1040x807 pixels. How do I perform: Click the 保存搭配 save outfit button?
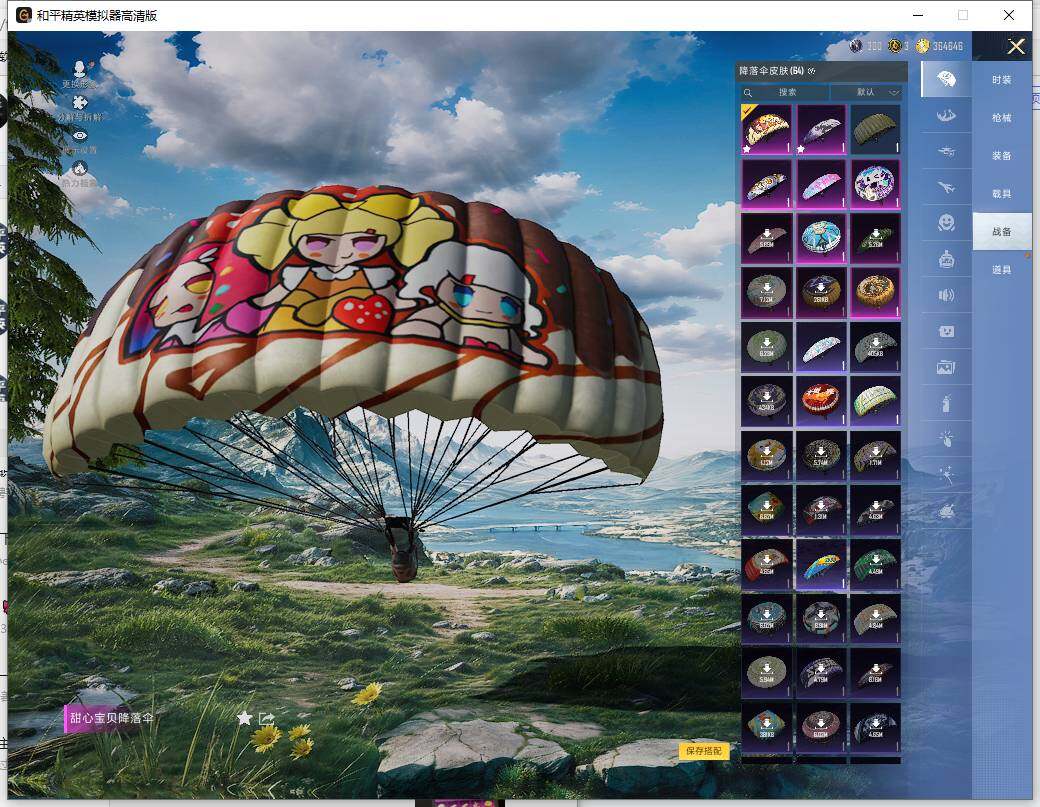tap(704, 751)
